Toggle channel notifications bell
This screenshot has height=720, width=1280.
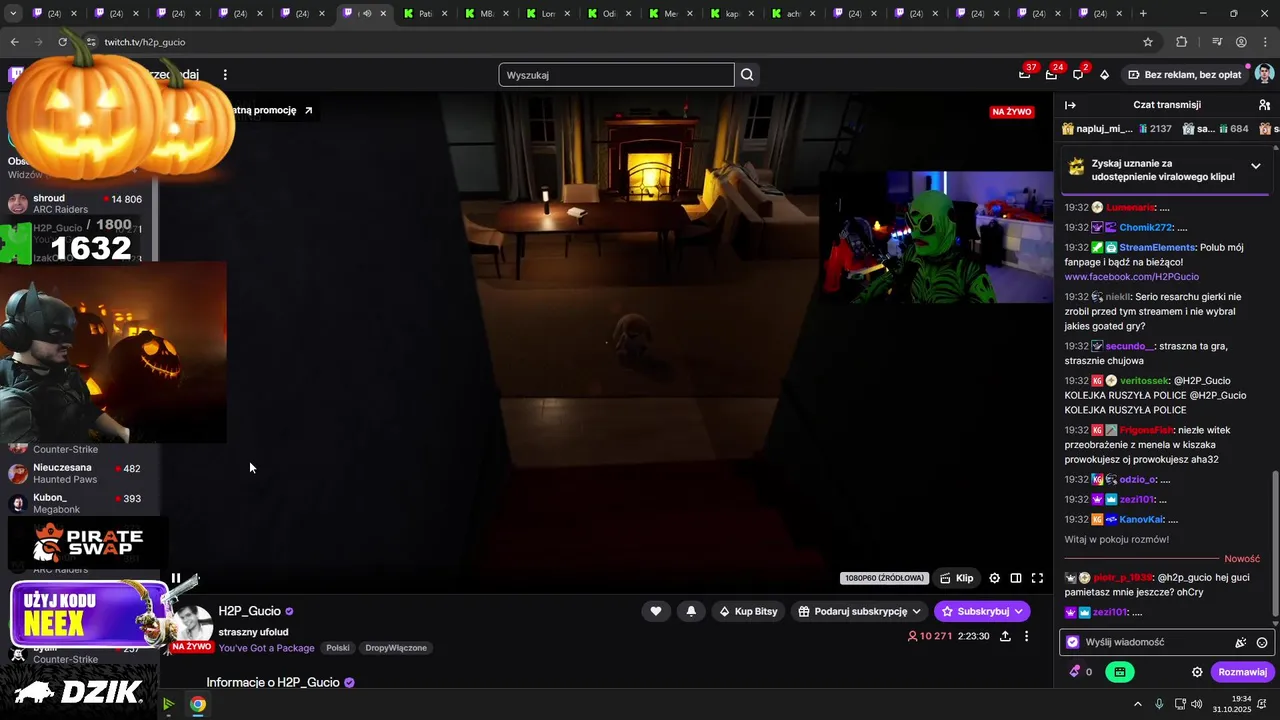690,611
